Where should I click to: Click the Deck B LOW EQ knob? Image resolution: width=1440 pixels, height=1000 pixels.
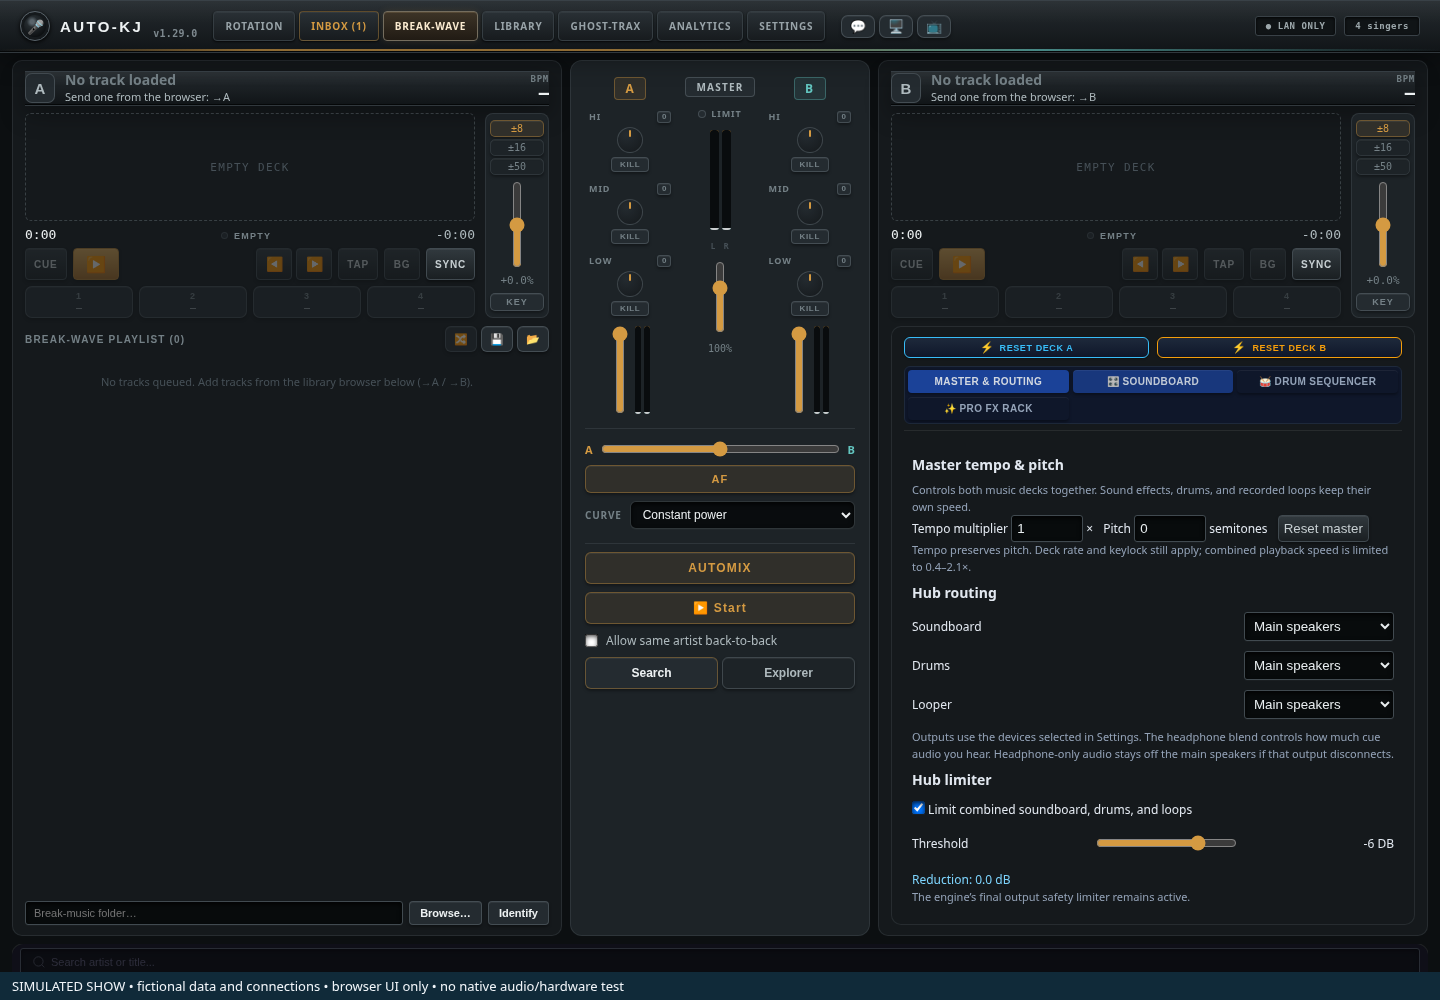coord(810,284)
